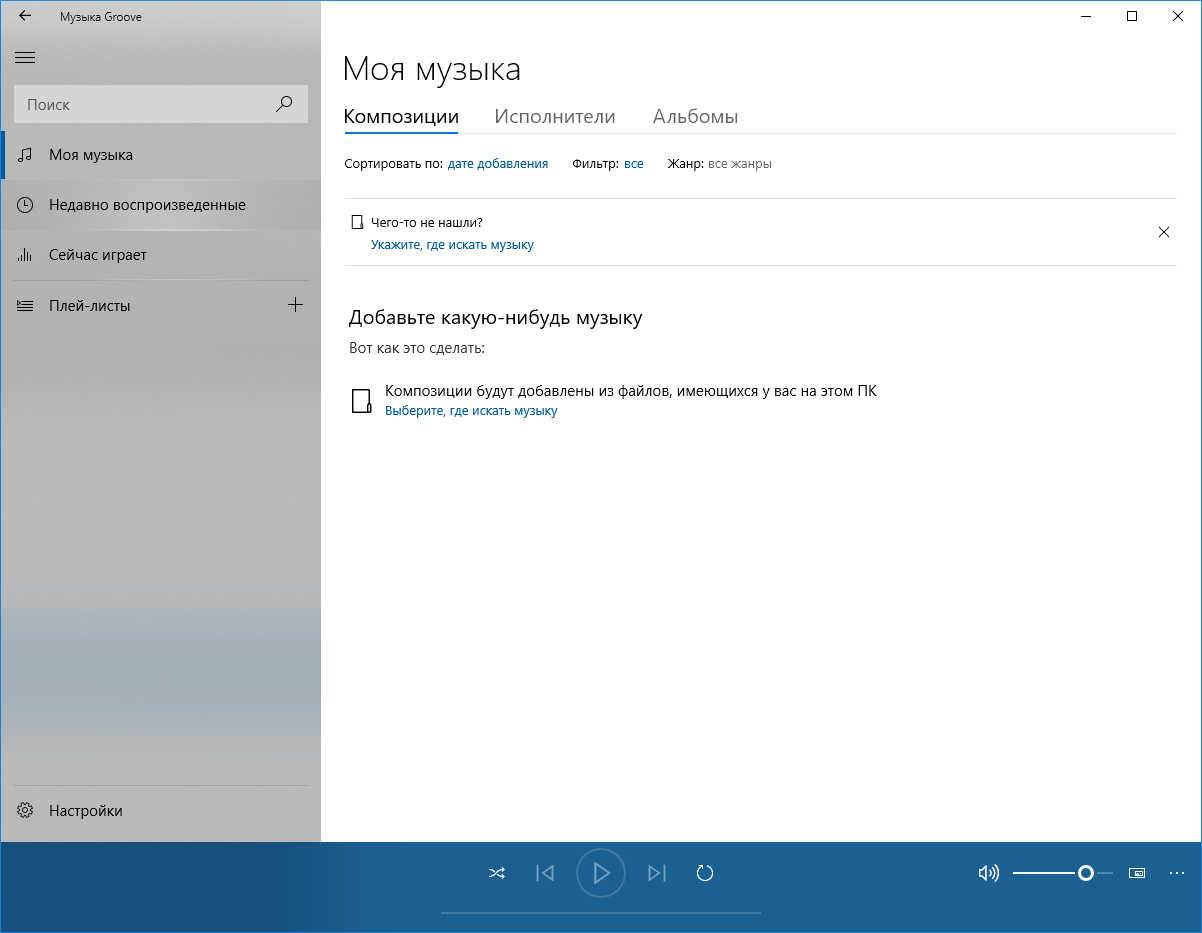This screenshot has width=1202, height=933.
Task: Skip to next track
Action: click(657, 873)
